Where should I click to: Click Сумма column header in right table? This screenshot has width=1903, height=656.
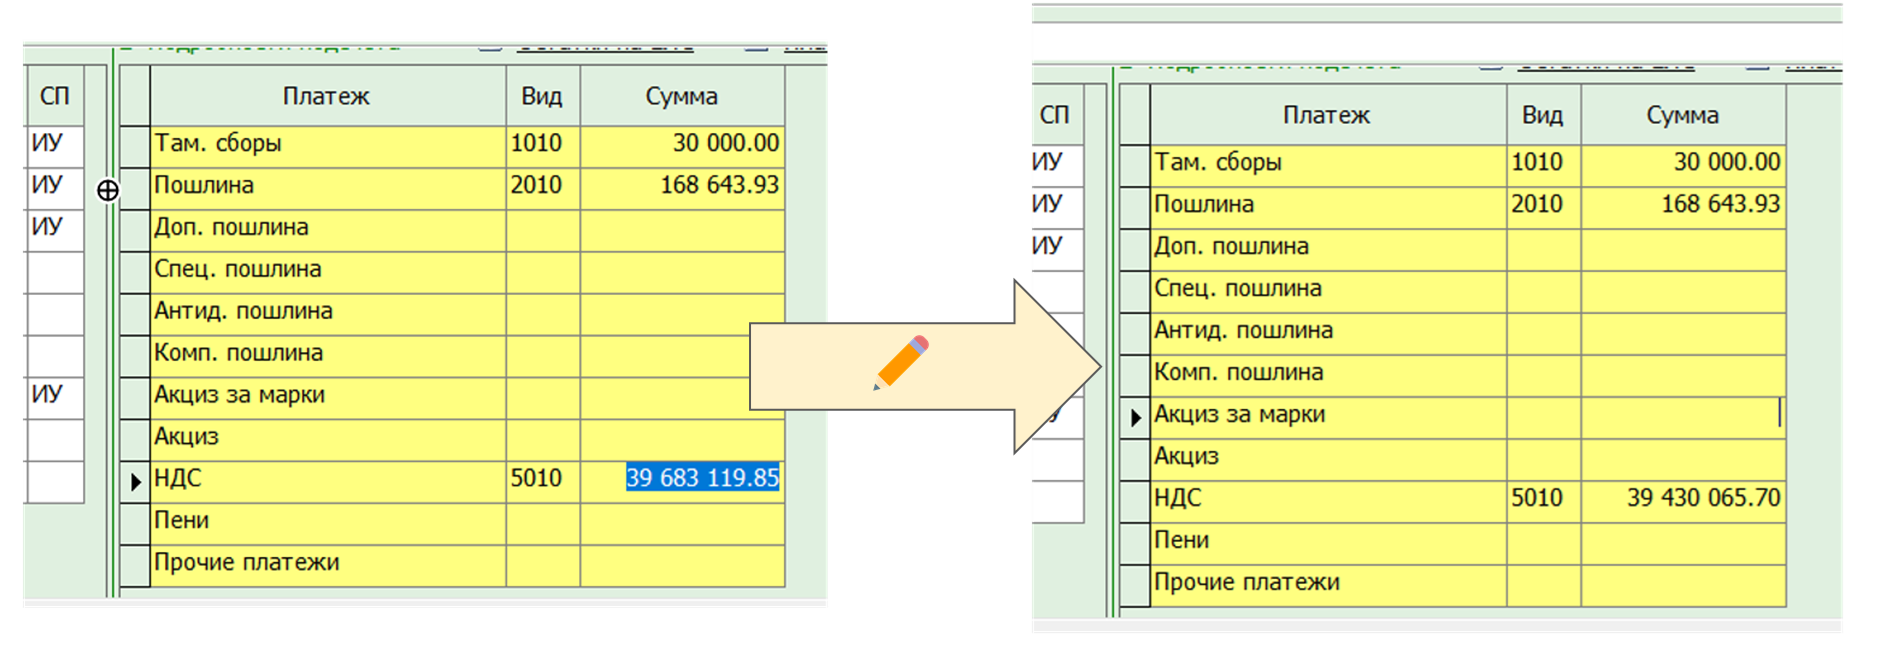click(x=1682, y=116)
